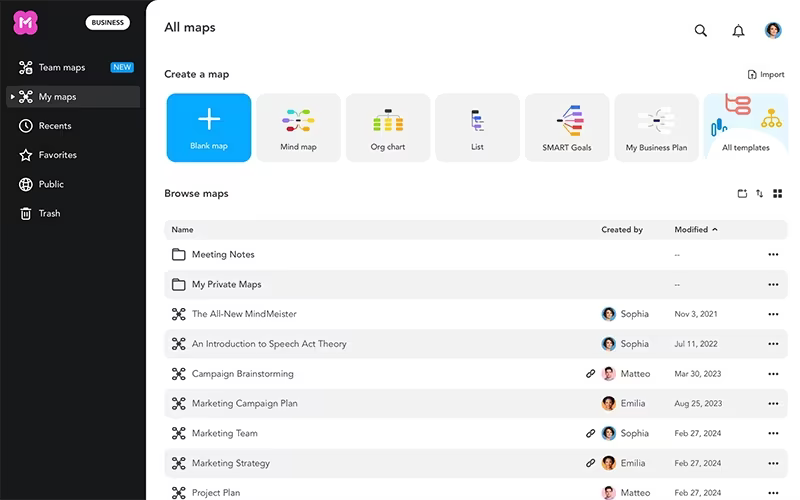Click the Nov 3, 2021 modified date
800x500 pixels.
click(696, 314)
